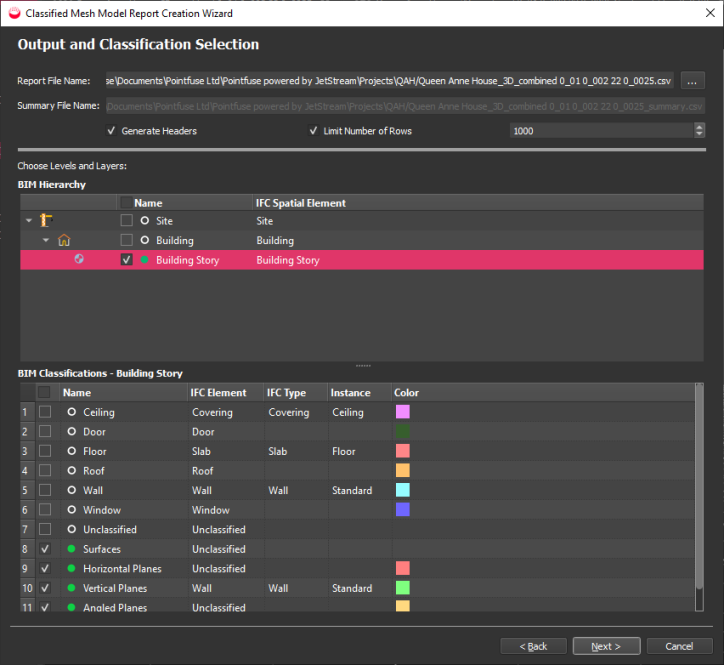The height and width of the screenshot is (665, 724).
Task: Uncheck the Surfaces classification checkbox
Action: [45, 549]
